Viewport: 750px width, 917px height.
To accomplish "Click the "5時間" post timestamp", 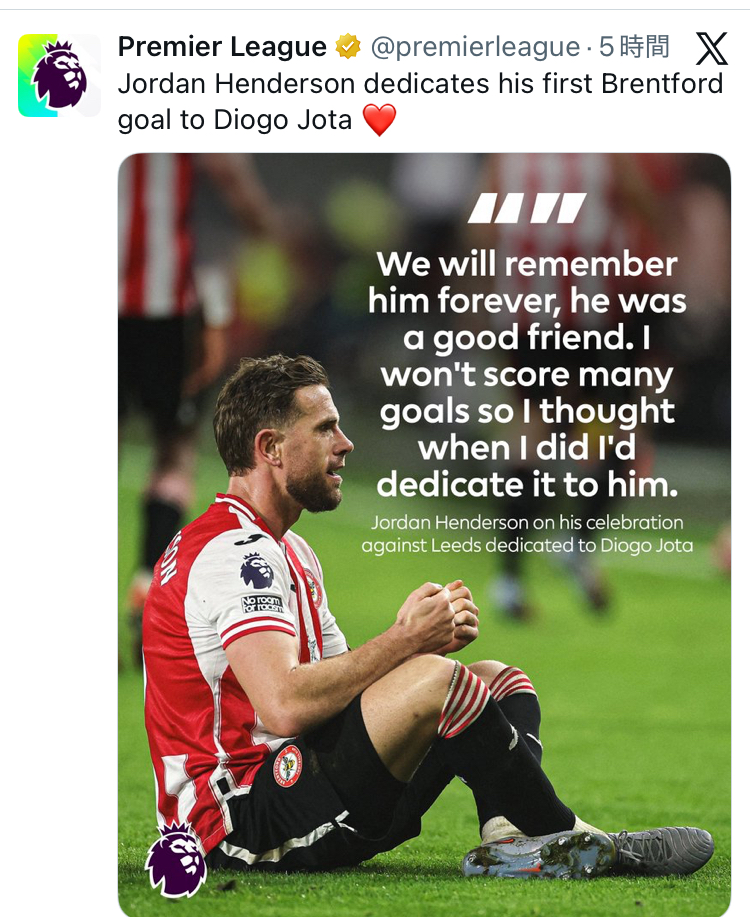I will tap(634, 47).
